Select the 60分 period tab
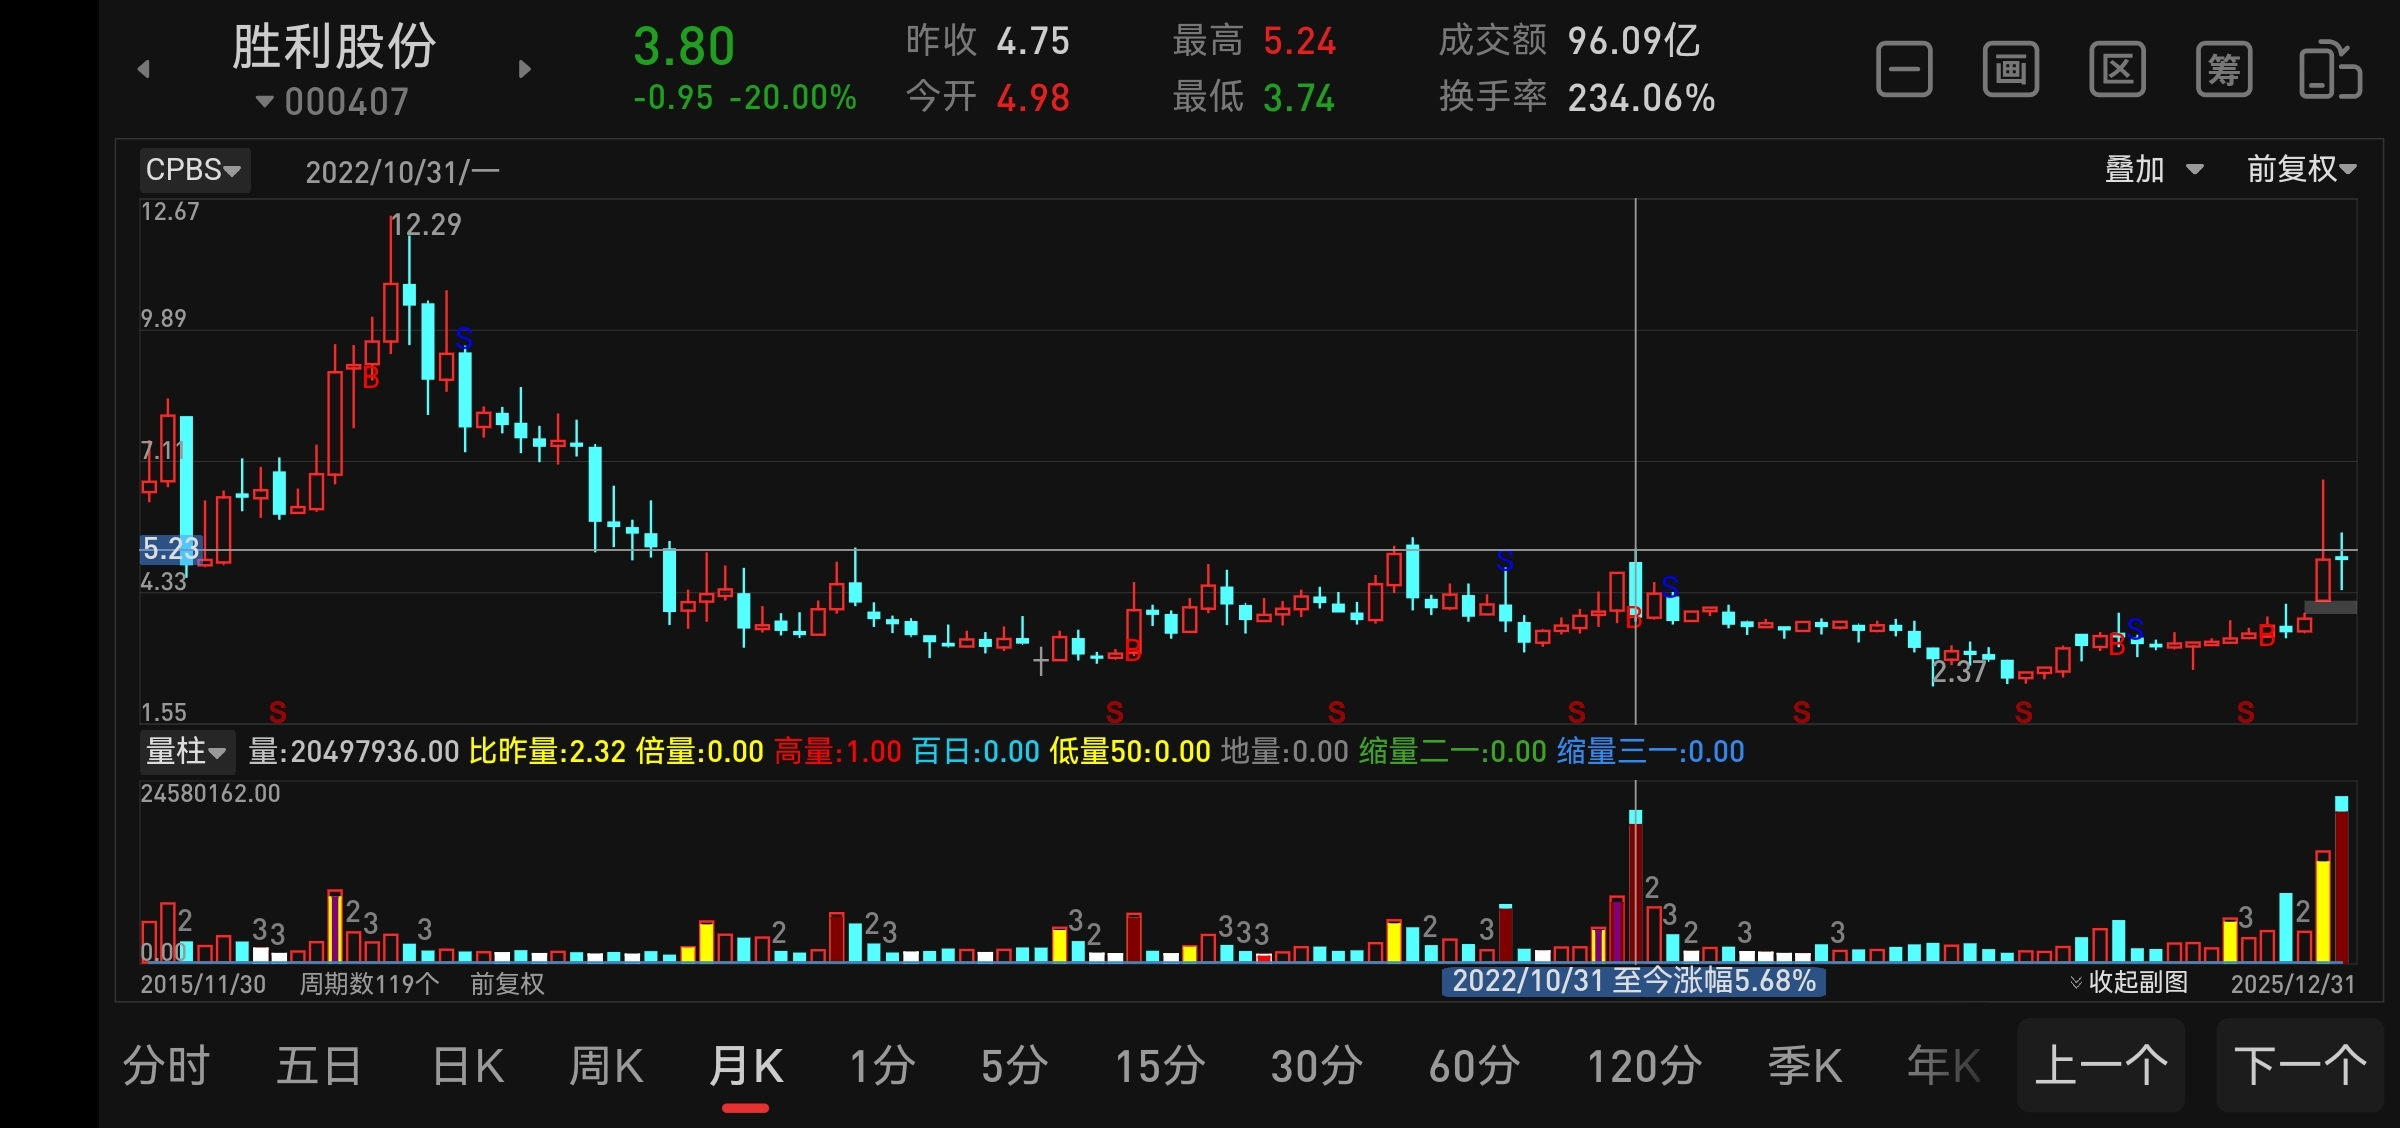This screenshot has height=1128, width=2400. (1474, 1066)
